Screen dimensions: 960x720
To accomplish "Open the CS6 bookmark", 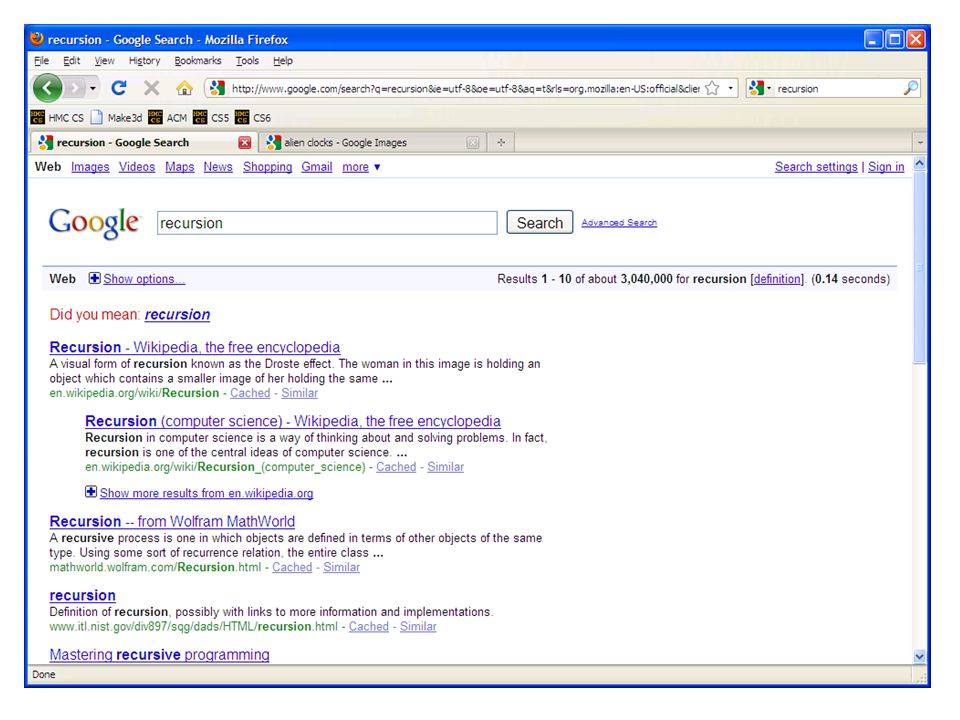I will click(253, 118).
